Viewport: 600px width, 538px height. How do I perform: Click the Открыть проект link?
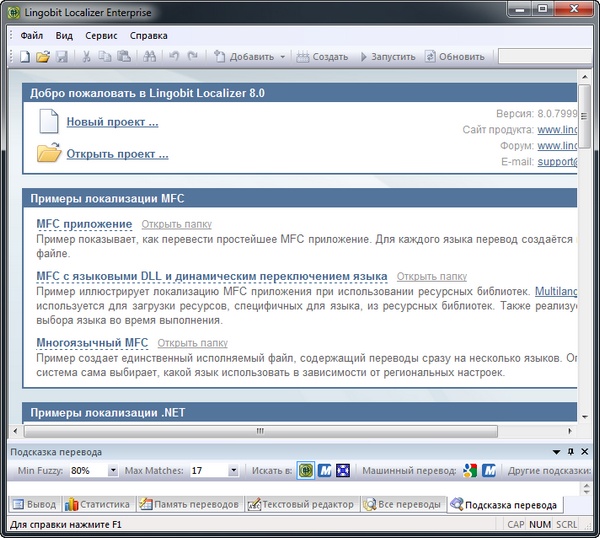(x=117, y=154)
